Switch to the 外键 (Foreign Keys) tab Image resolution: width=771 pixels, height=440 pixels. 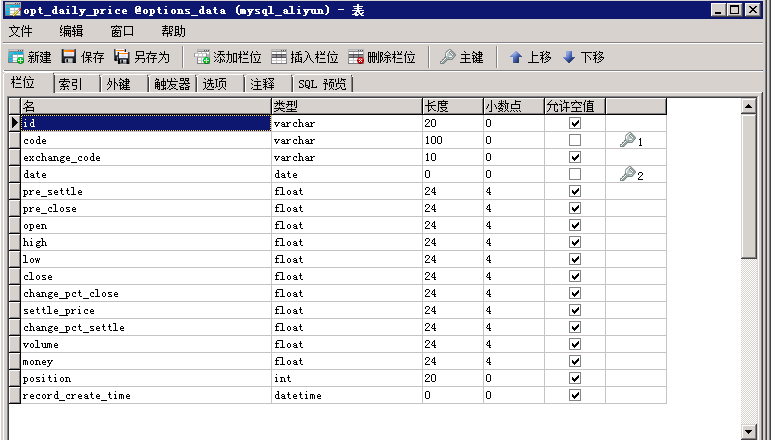click(124, 84)
